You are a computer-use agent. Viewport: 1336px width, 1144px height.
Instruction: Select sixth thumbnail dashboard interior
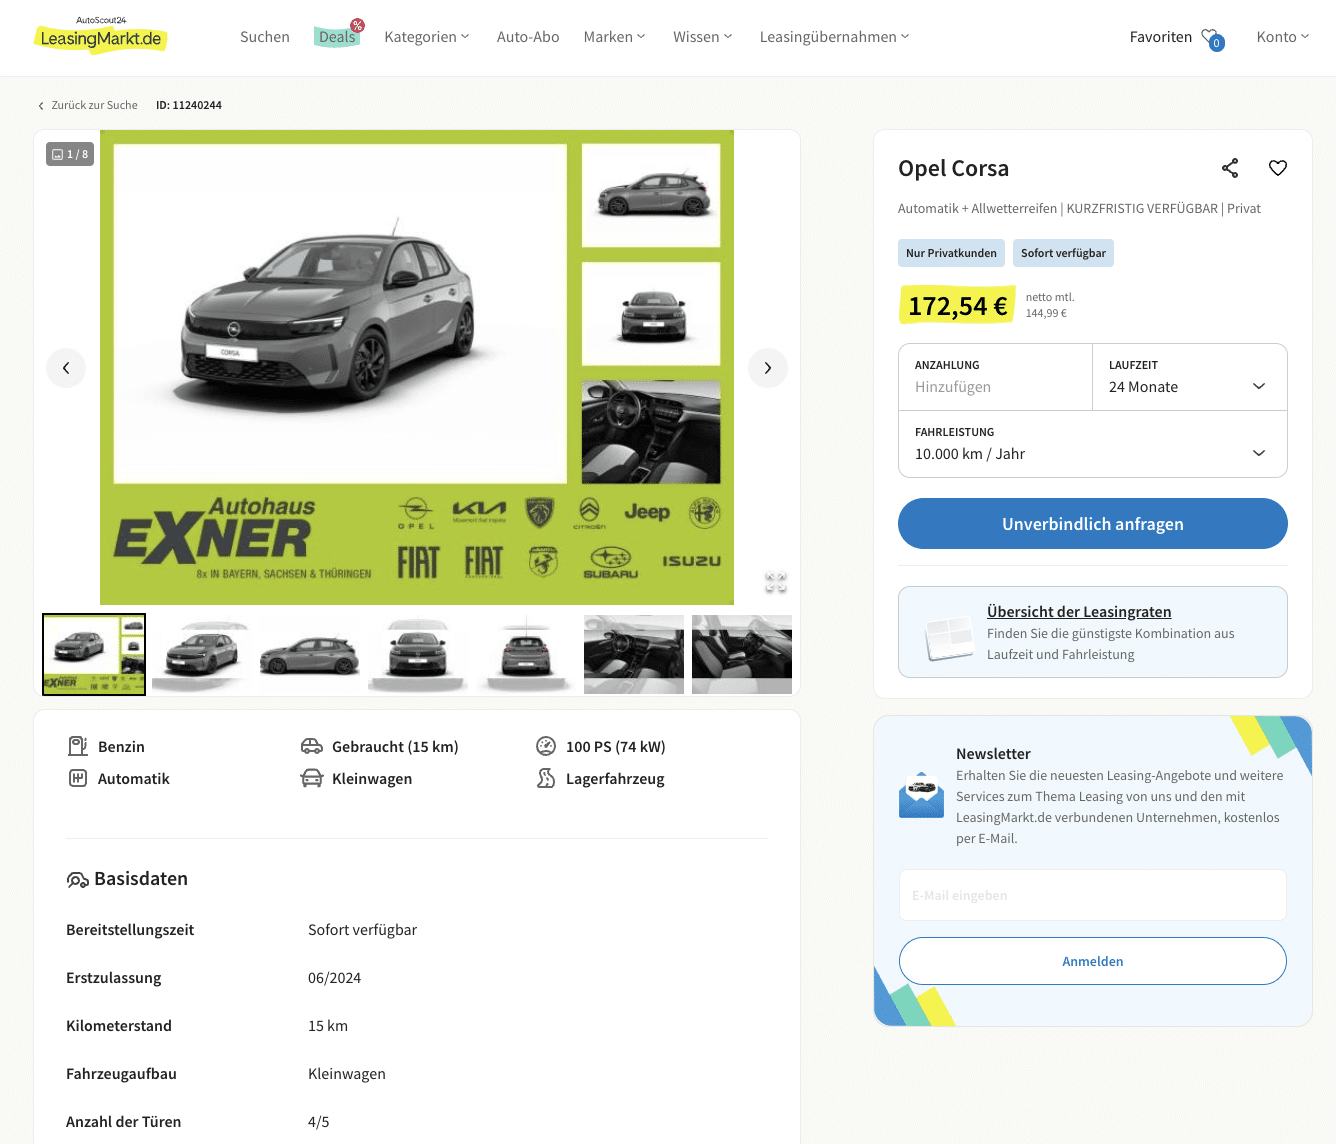634,654
